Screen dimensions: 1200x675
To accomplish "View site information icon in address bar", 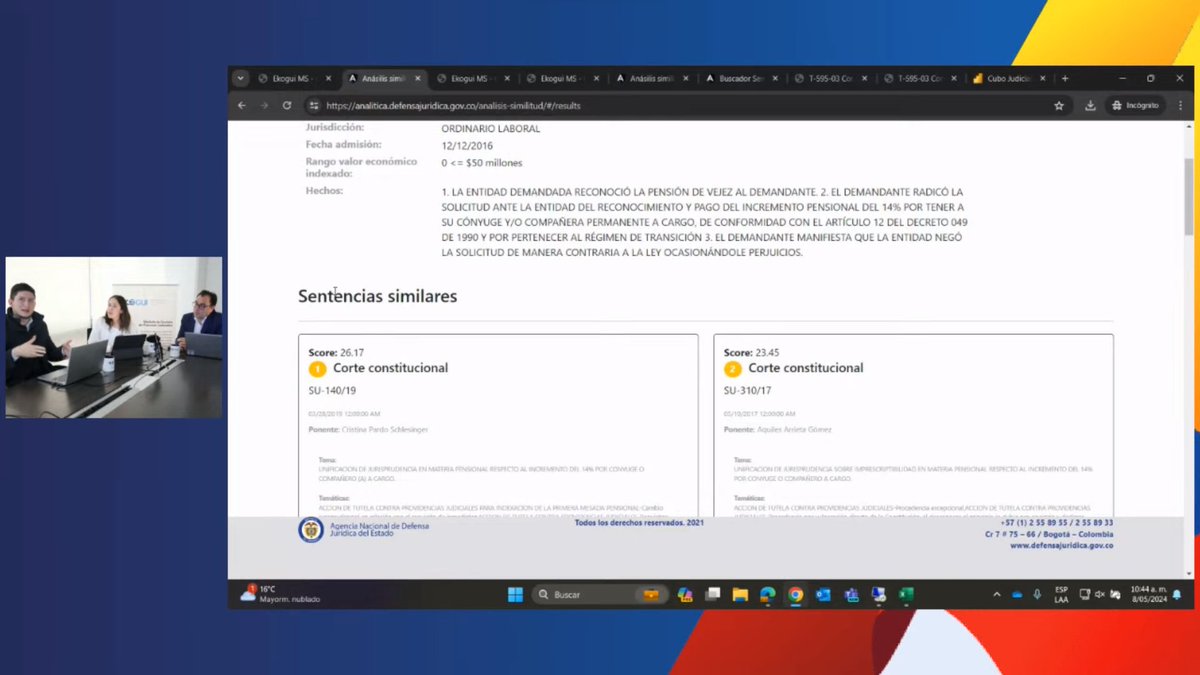I will click(313, 105).
